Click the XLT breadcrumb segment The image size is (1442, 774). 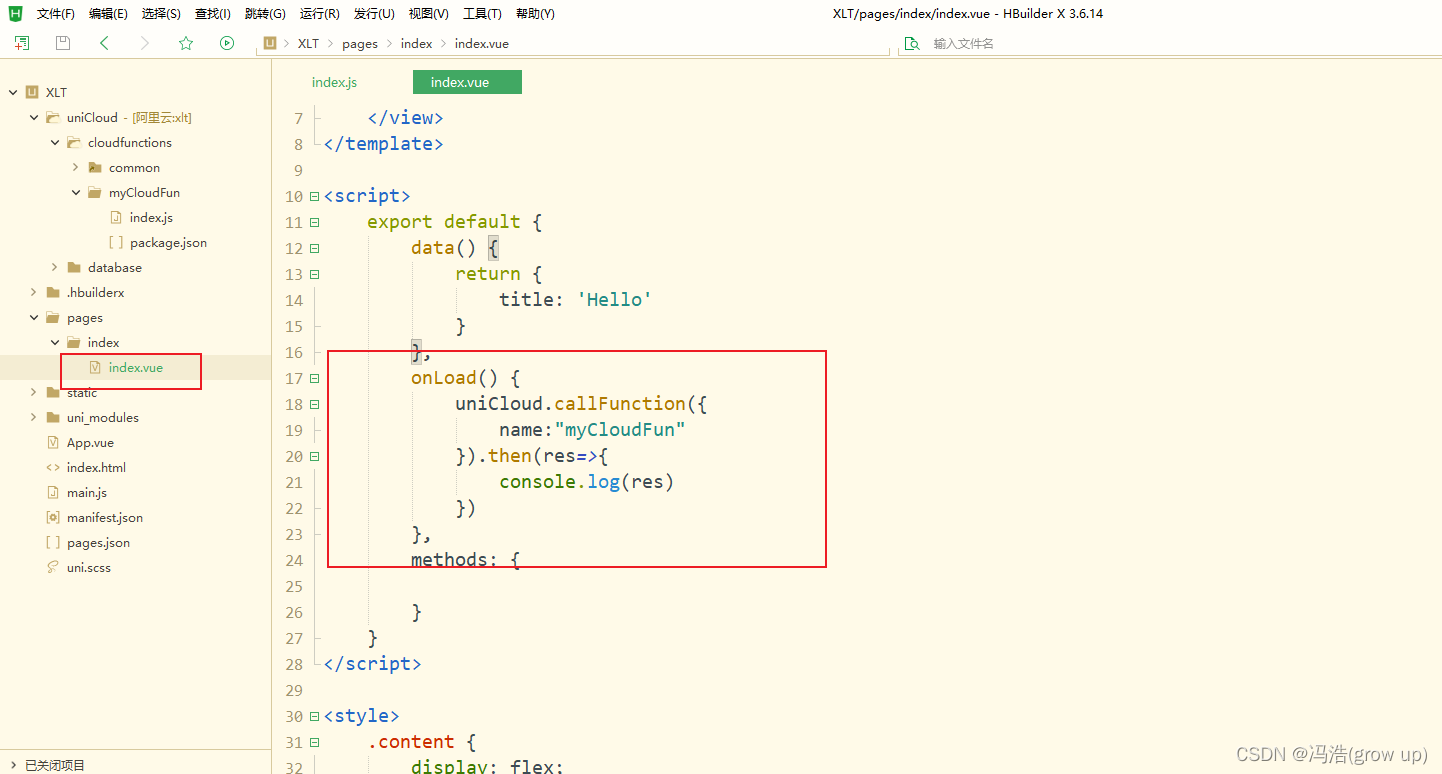pos(308,43)
